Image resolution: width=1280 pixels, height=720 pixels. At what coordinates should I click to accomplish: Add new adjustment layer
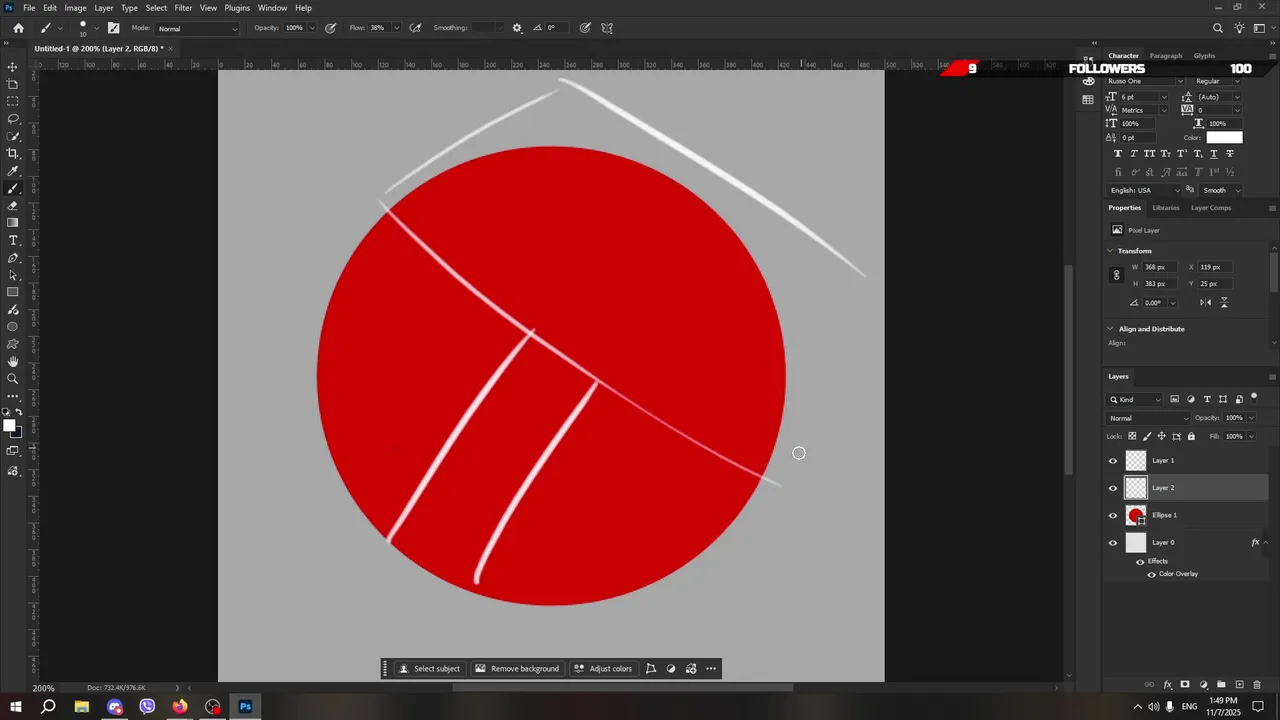click(1203, 685)
